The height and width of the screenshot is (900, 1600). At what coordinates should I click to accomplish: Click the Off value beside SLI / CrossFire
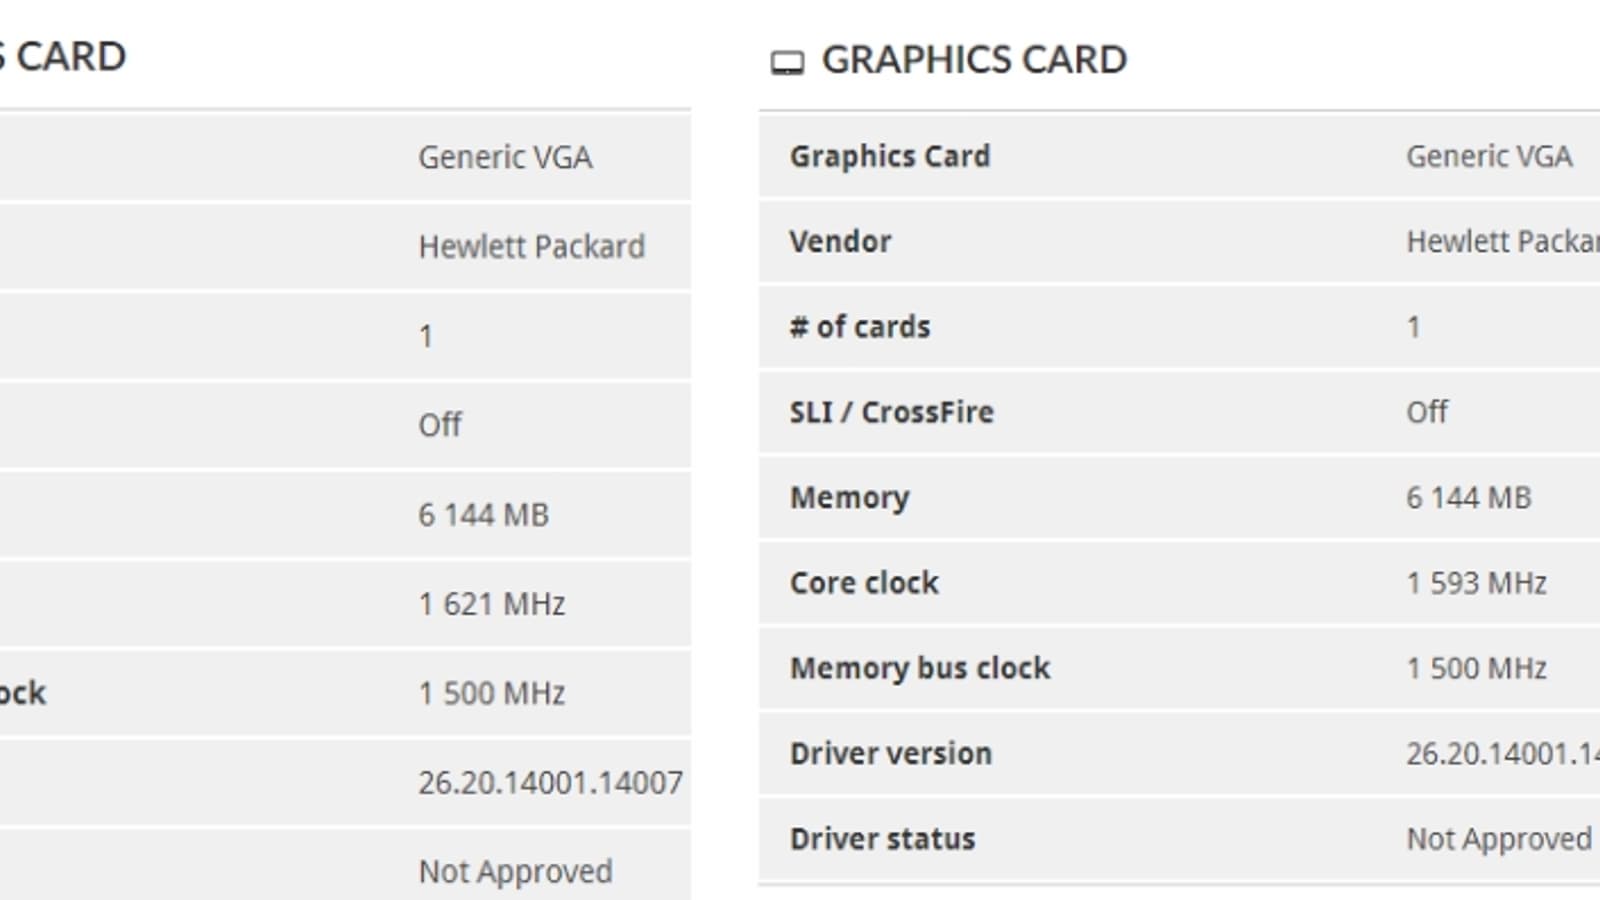[x=1427, y=412]
